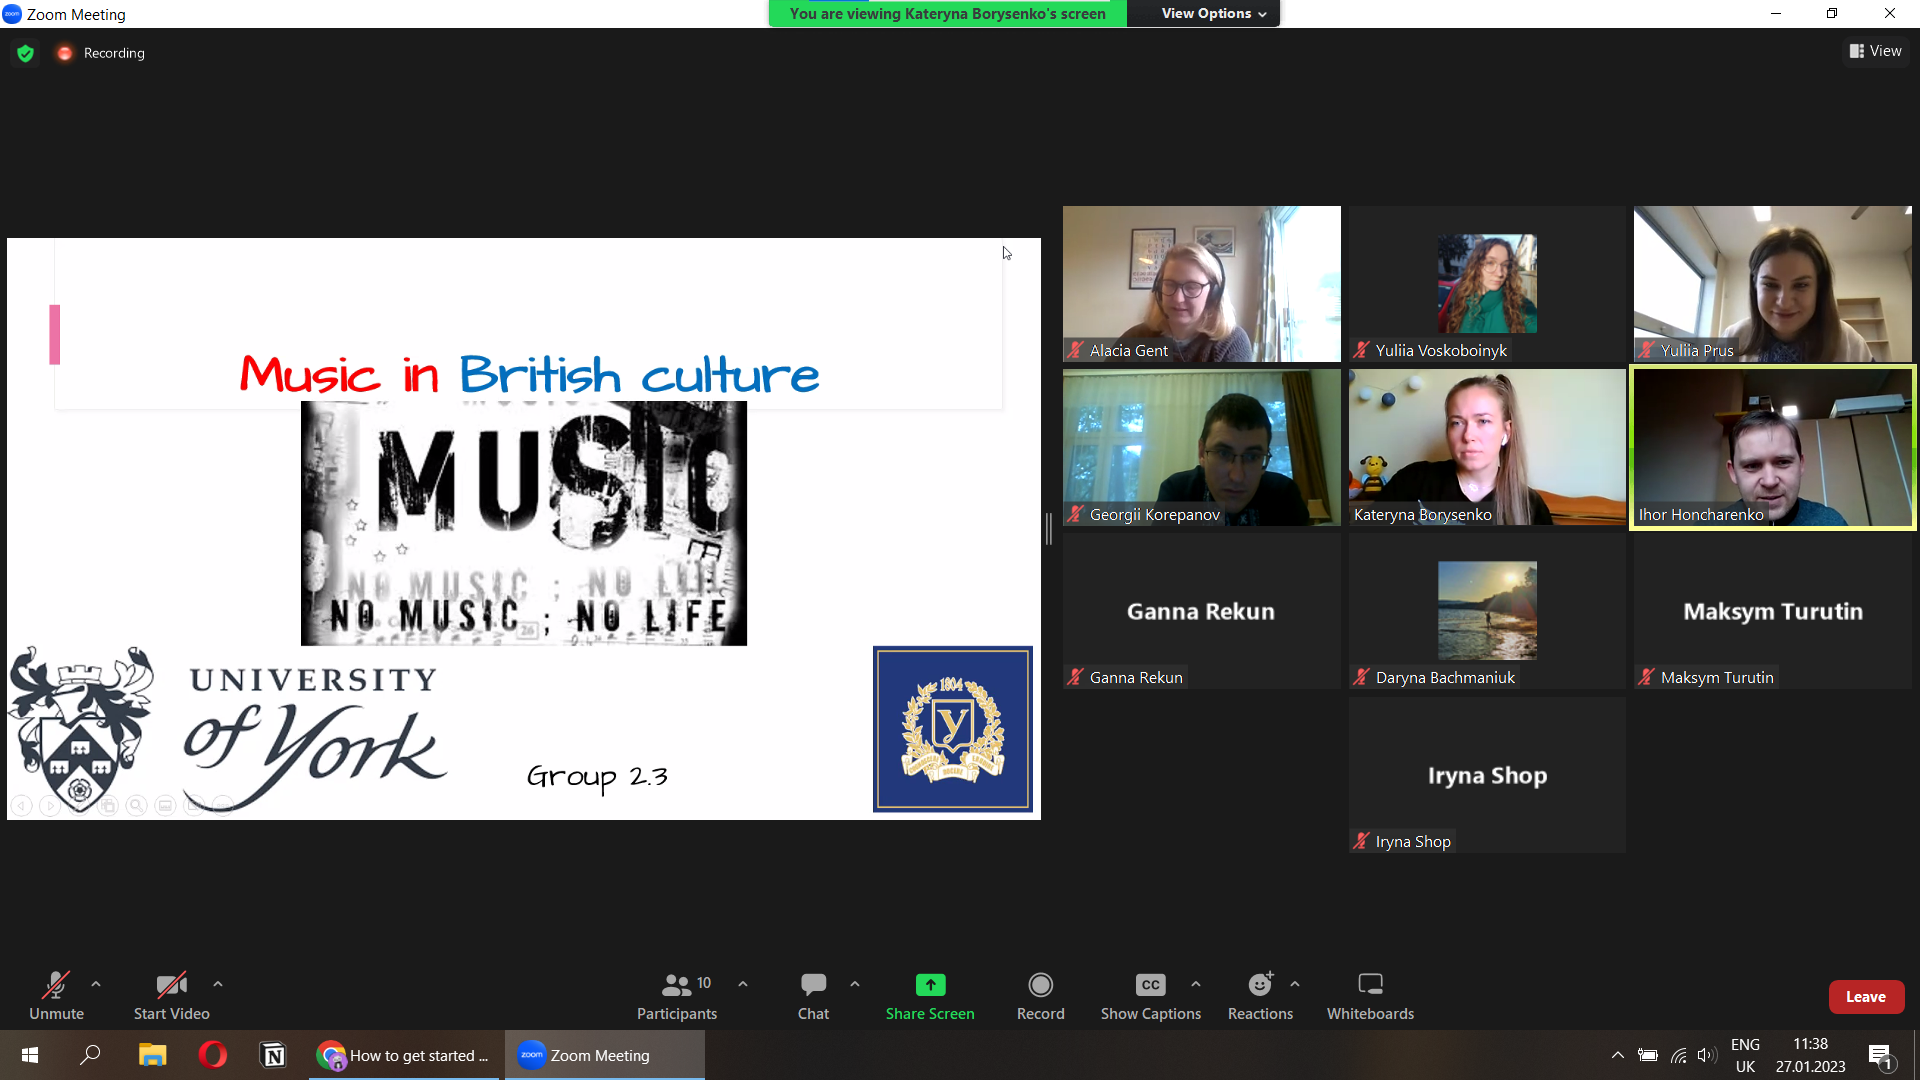Screen dimensions: 1920x1080
Task: Open Reactions smiley menu
Action: click(1260, 996)
